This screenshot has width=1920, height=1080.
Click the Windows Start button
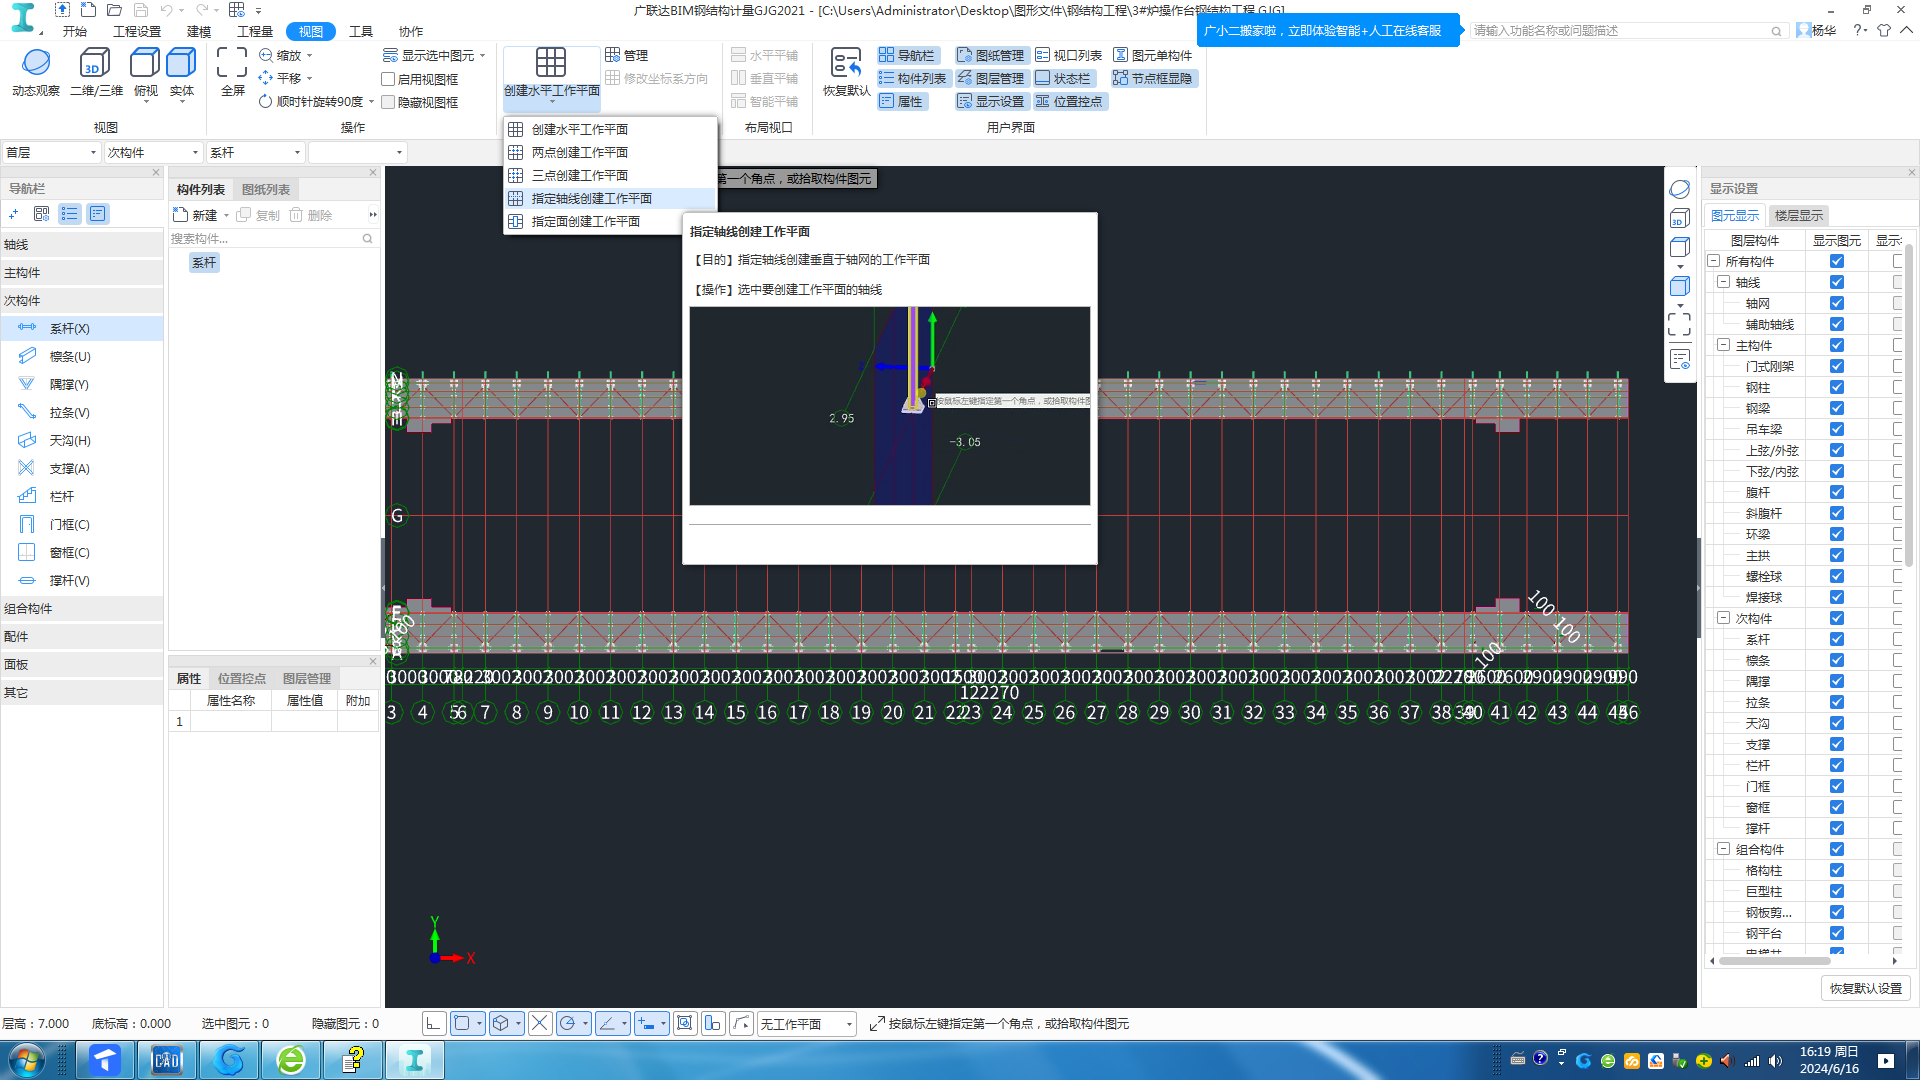(x=26, y=1060)
